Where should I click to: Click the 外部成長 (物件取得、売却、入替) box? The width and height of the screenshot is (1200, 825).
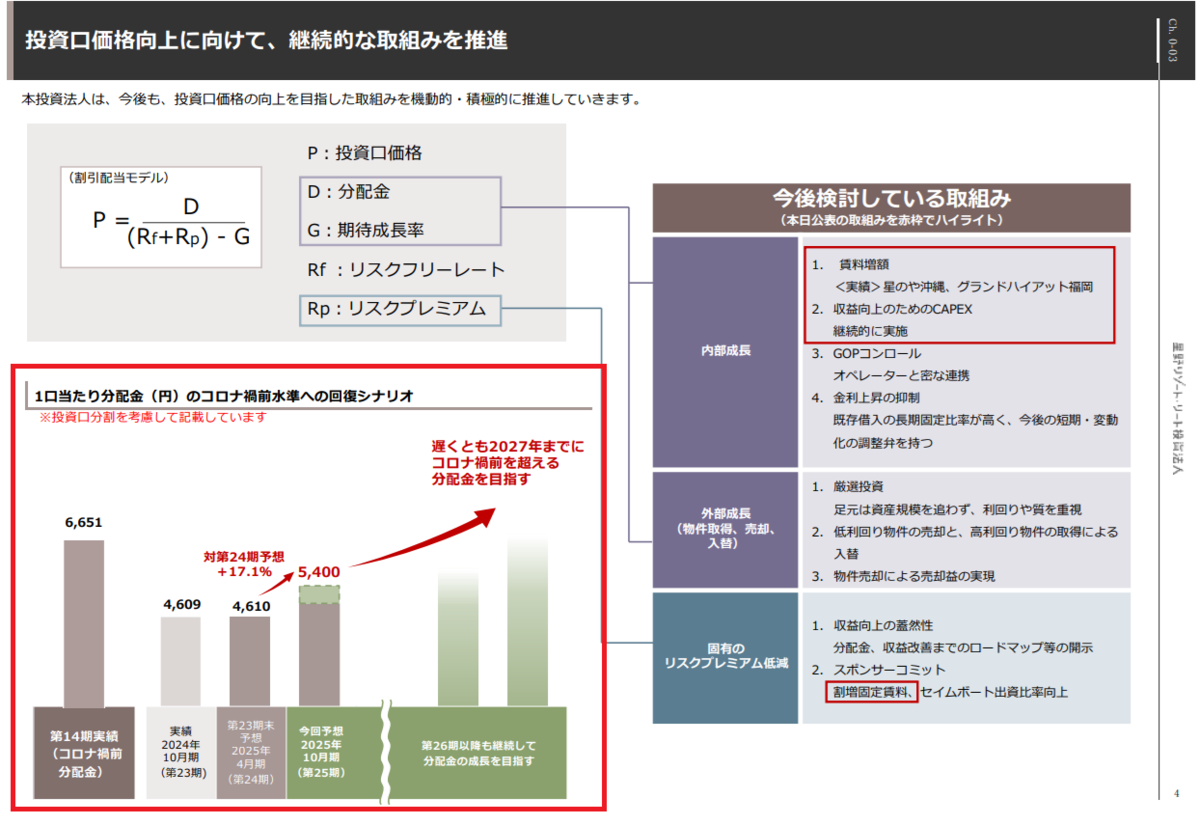pos(726,530)
